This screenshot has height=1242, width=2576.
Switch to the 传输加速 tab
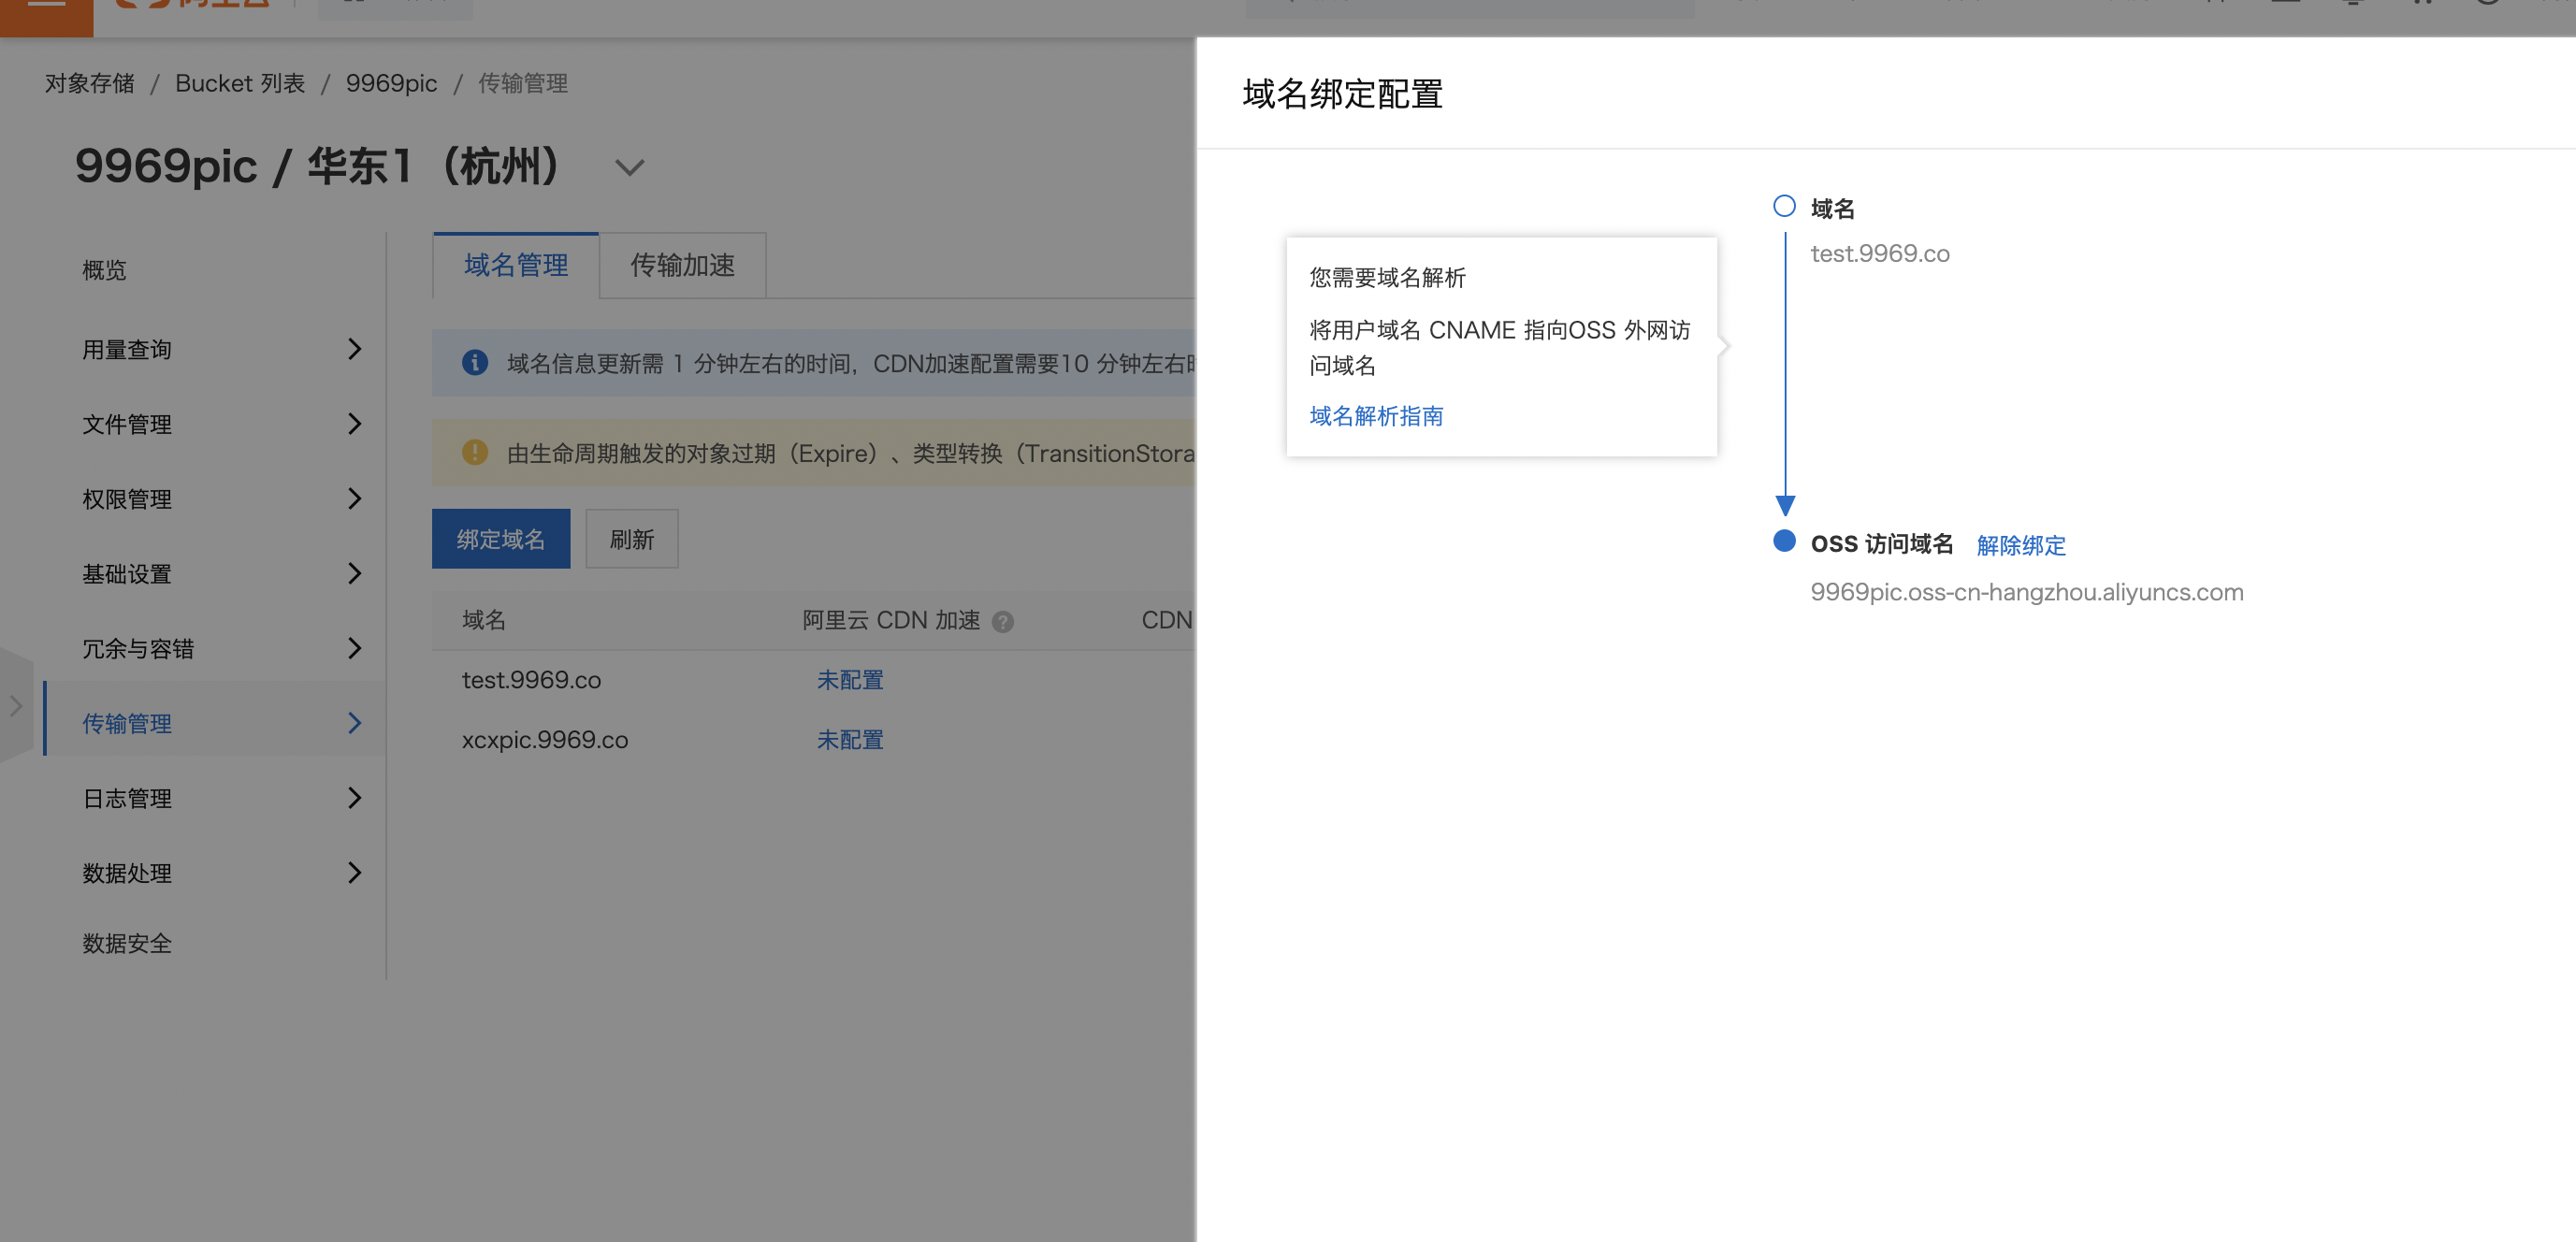(x=683, y=265)
